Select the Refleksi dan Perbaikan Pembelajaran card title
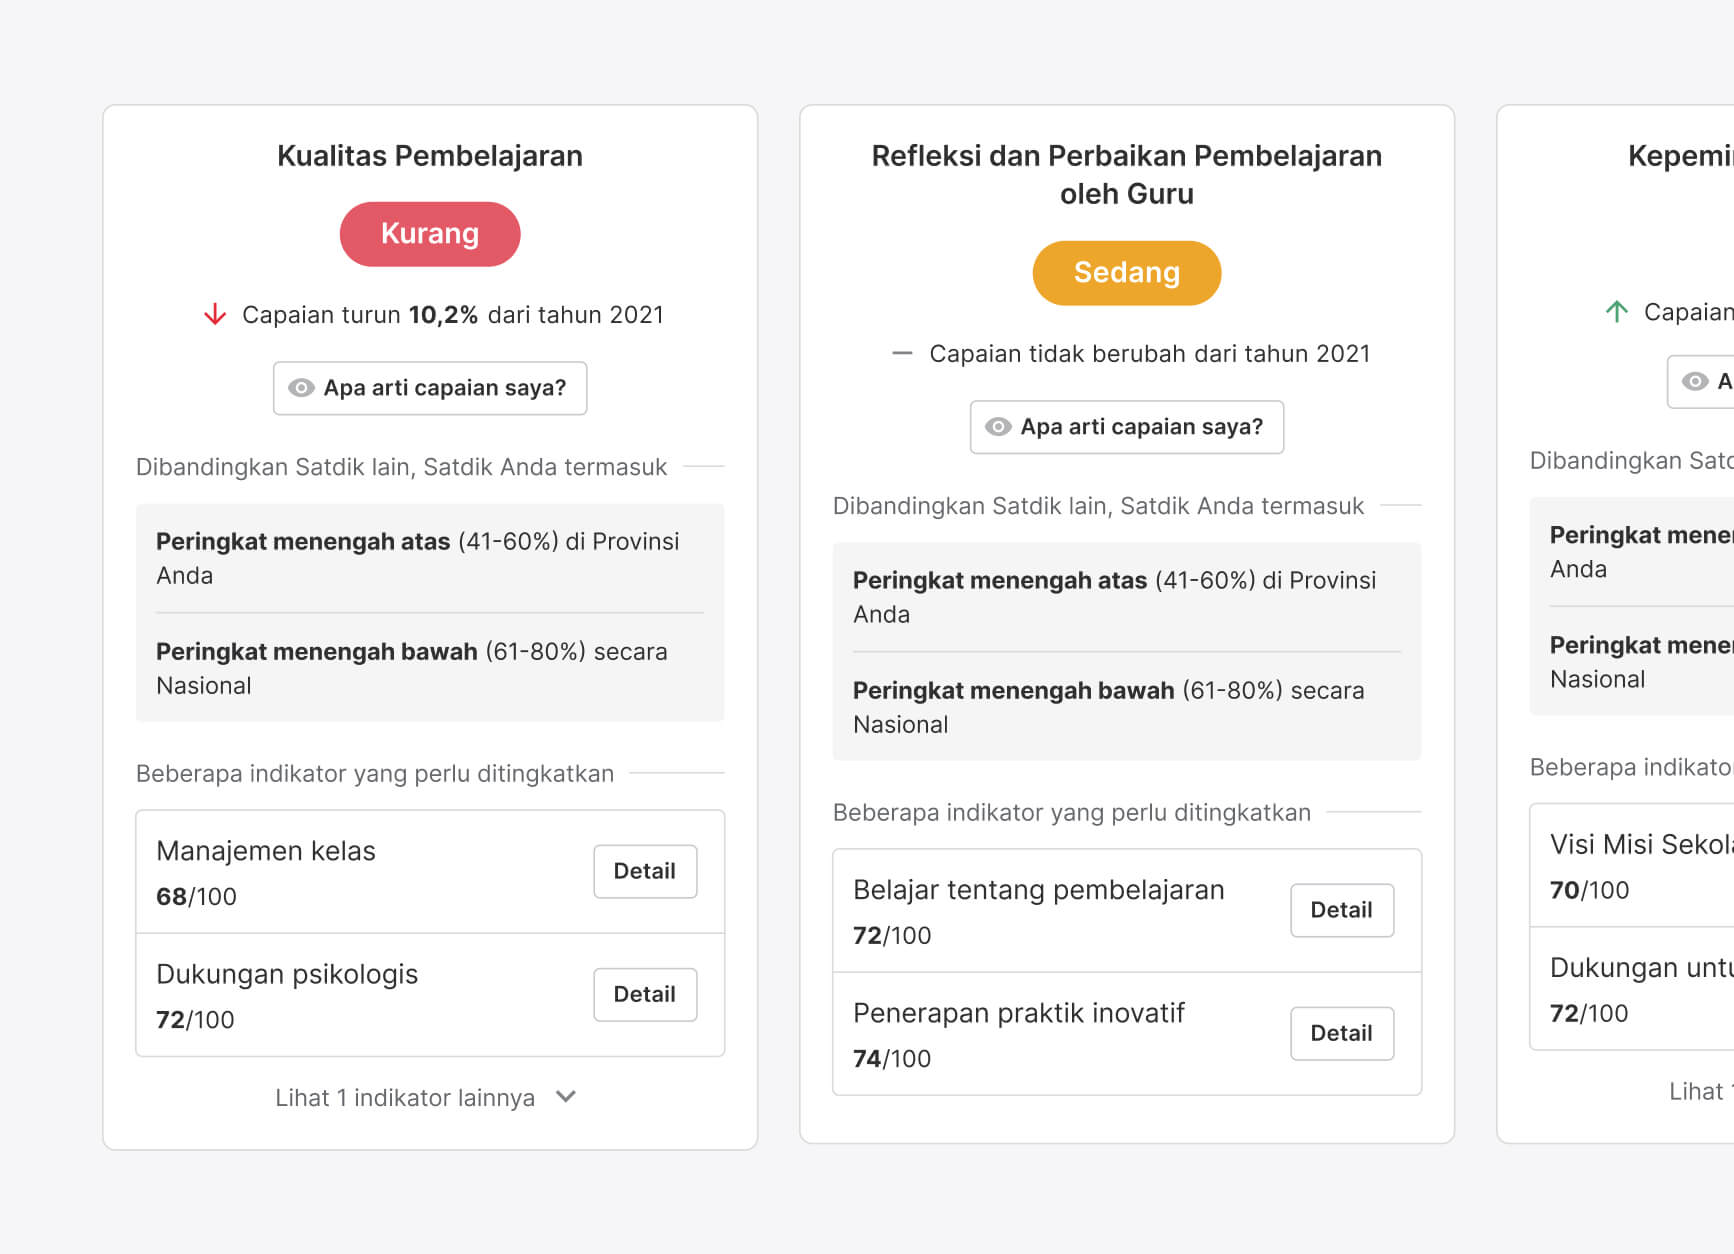Viewport: 1734px width, 1254px height. coord(1126,174)
